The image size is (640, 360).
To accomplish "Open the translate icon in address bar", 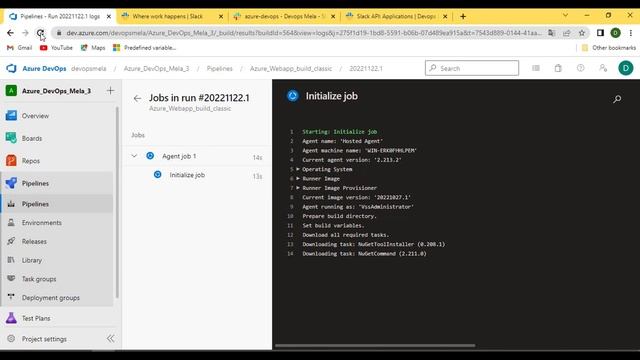I will pos(551,33).
